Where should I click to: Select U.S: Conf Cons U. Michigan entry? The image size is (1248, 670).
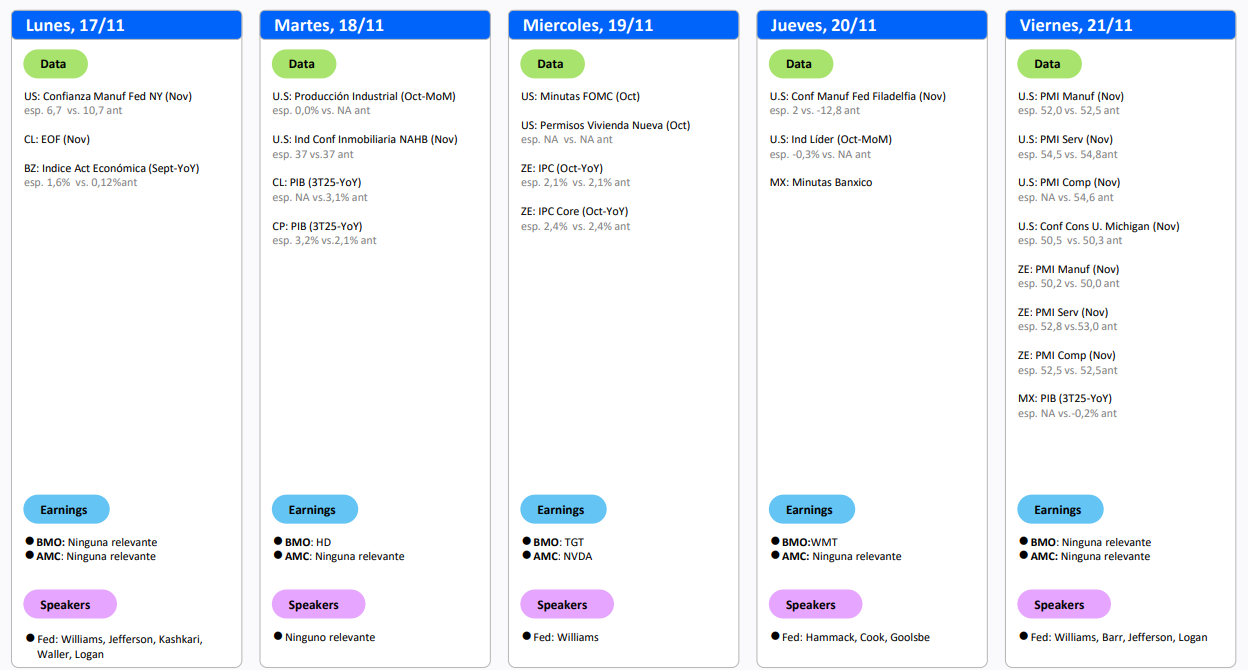point(1098,226)
